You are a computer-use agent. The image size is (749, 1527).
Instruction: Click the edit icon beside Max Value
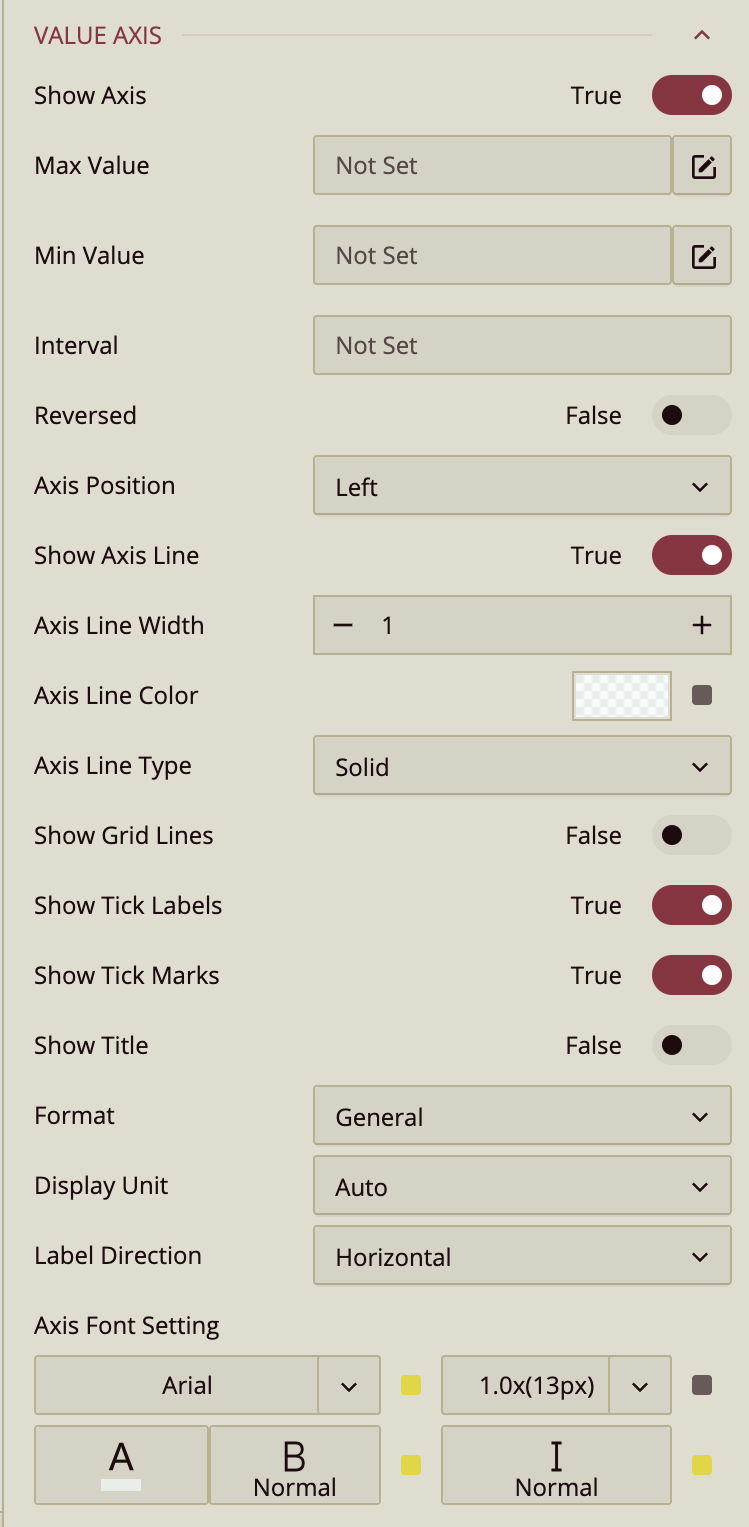702,166
